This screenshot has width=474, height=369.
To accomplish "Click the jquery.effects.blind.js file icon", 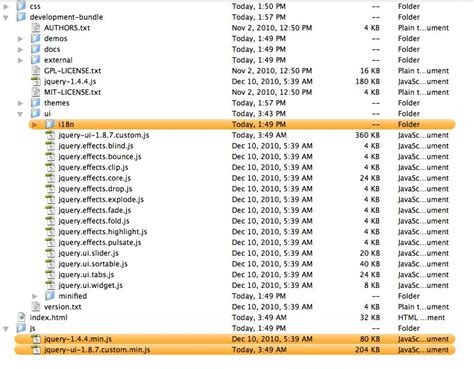I will coord(50,145).
